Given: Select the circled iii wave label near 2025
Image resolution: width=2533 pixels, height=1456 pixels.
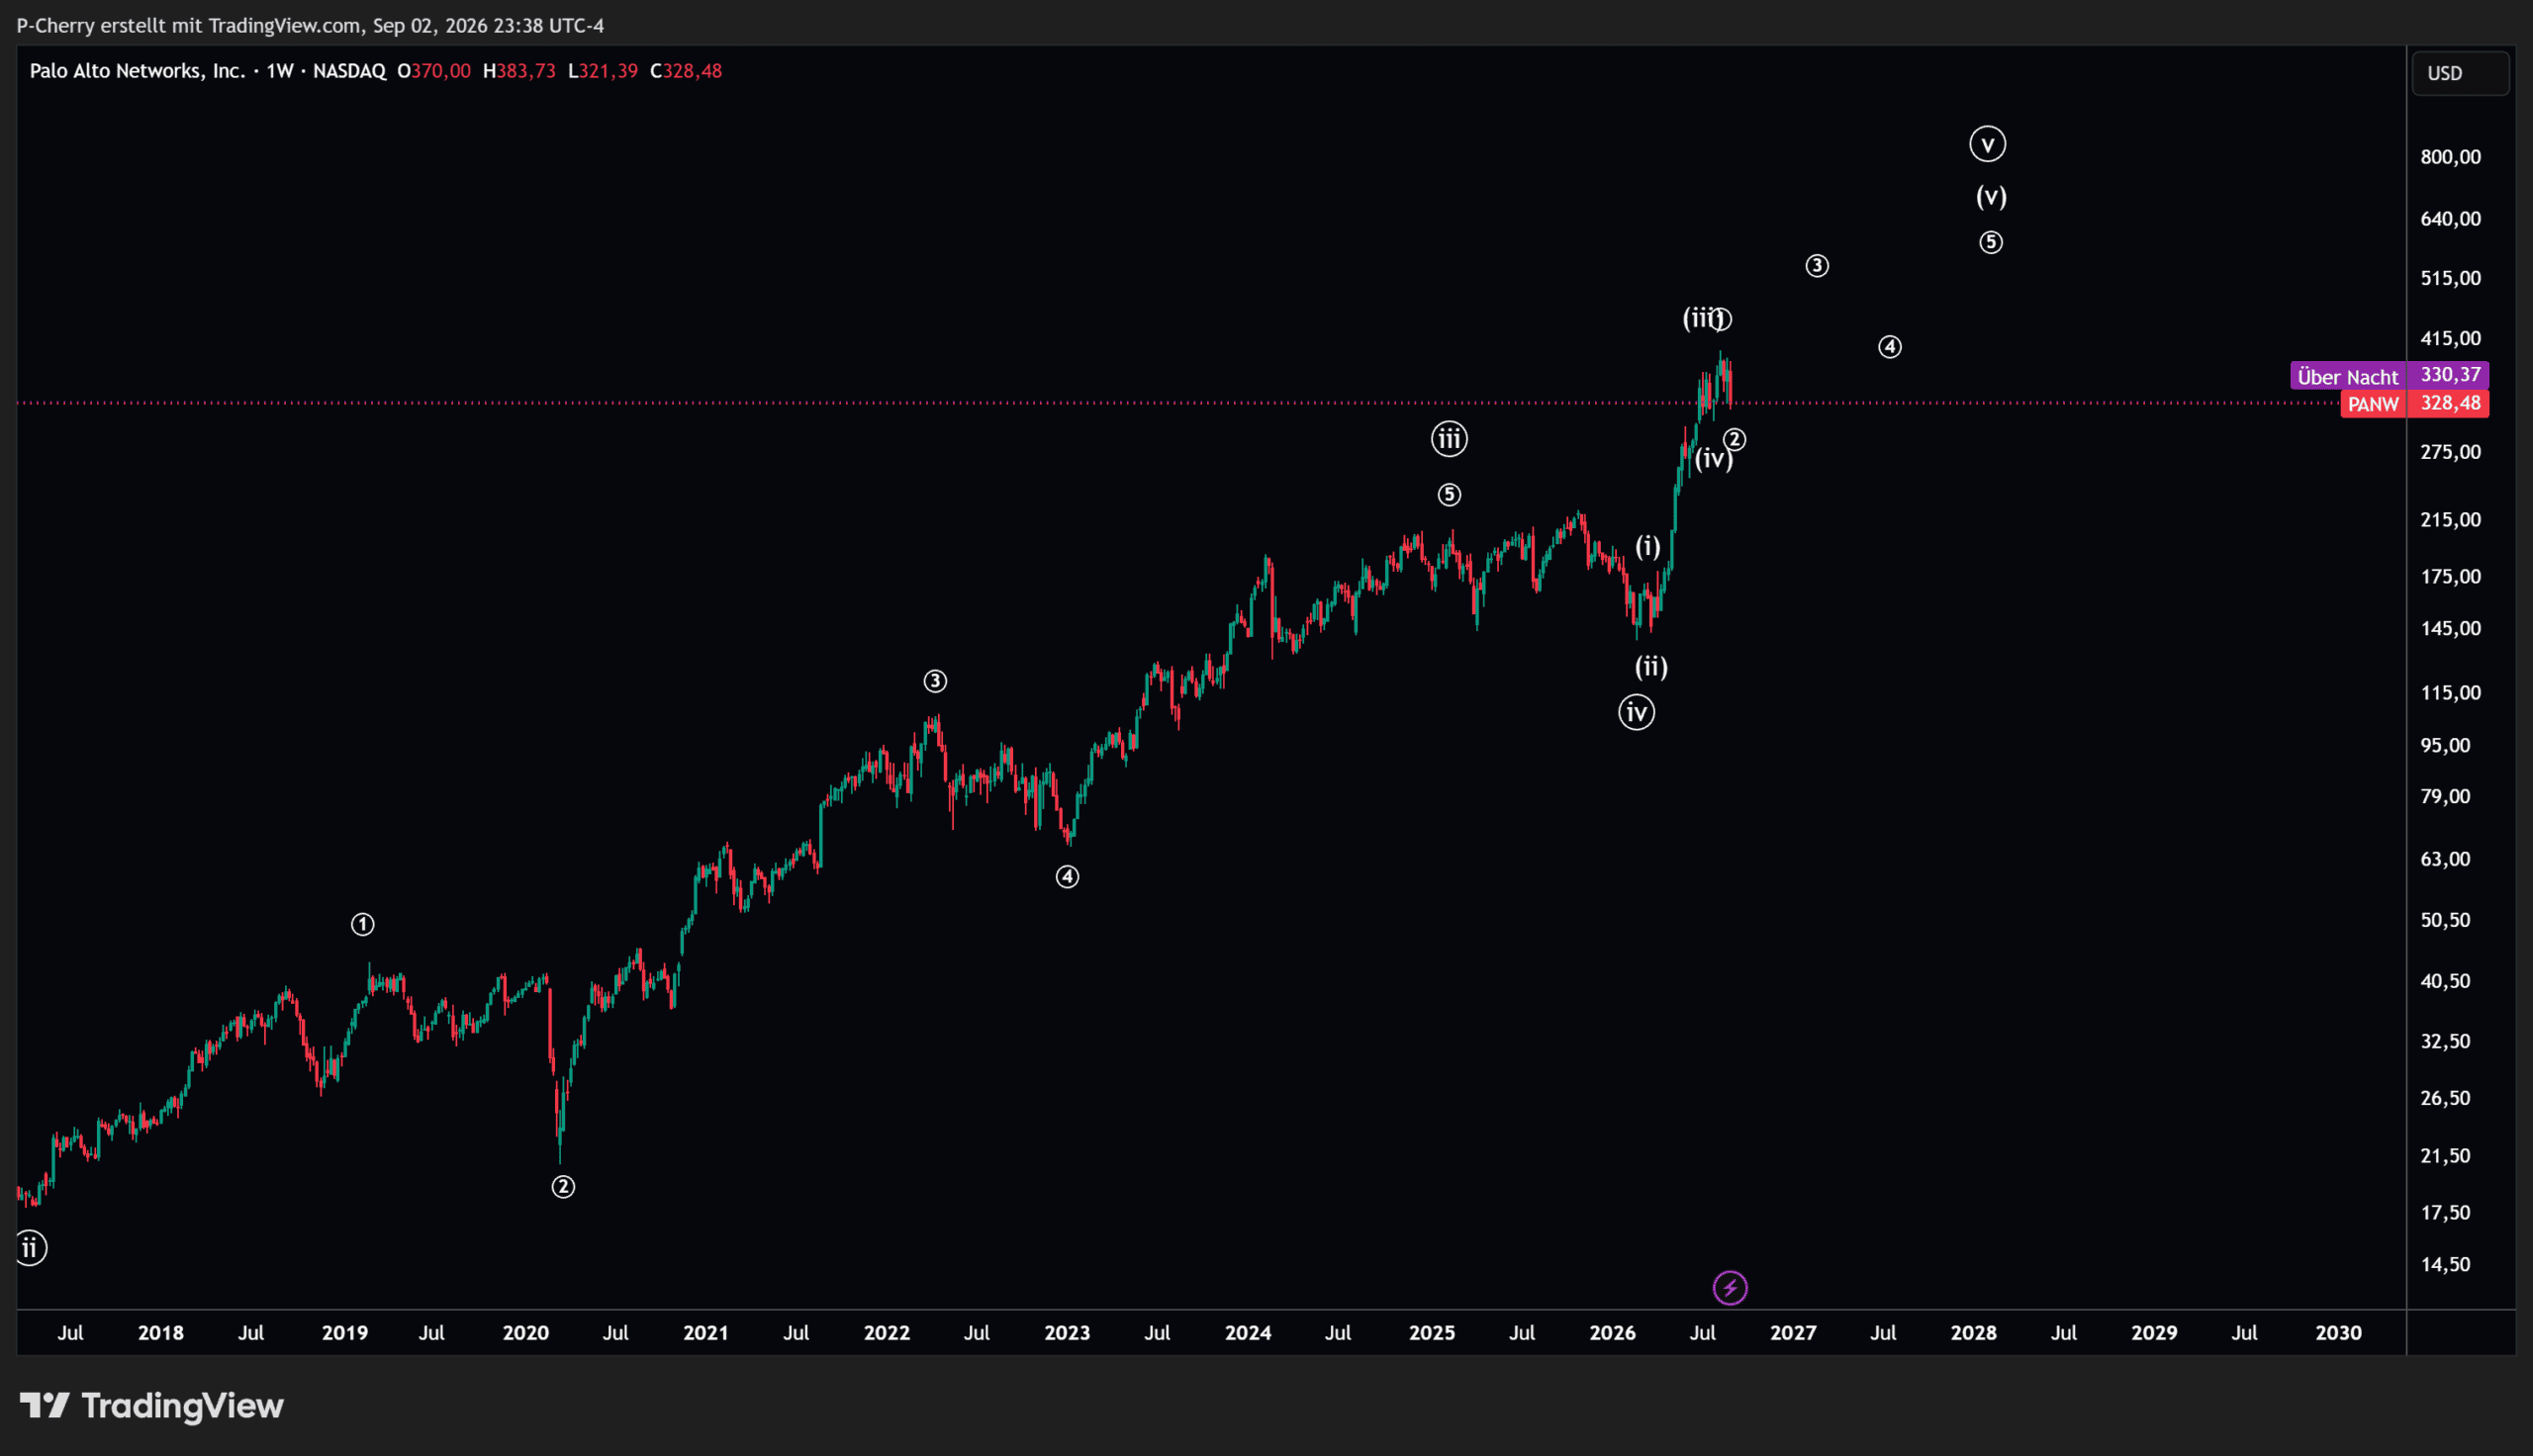Looking at the screenshot, I should pyautogui.click(x=1449, y=439).
